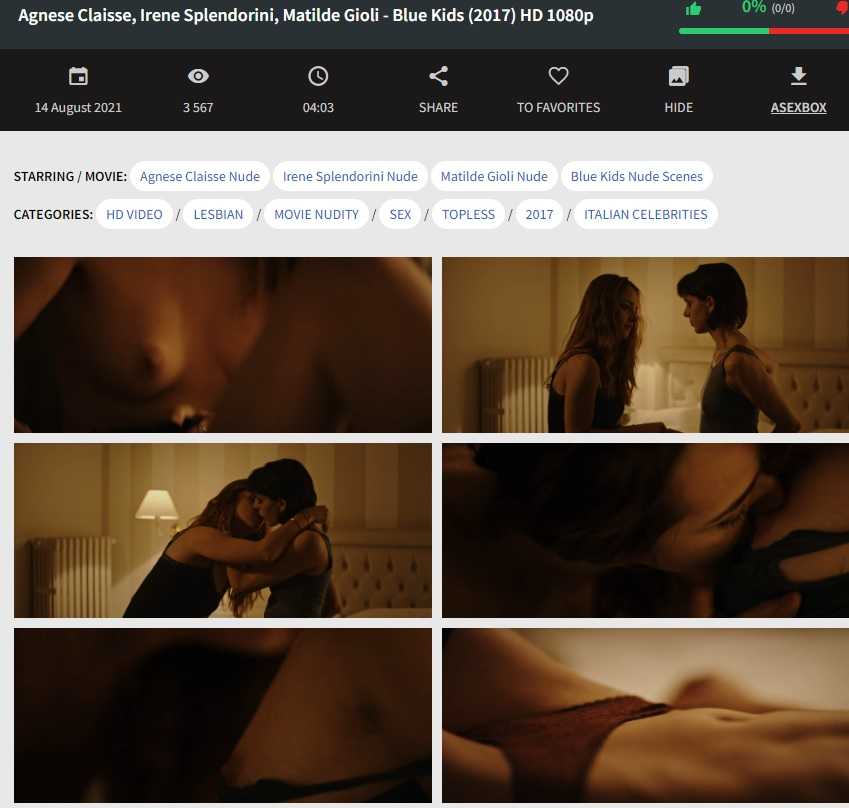The image size is (849, 808).
Task: Open the Agnese Claisse tag
Action: [200, 176]
